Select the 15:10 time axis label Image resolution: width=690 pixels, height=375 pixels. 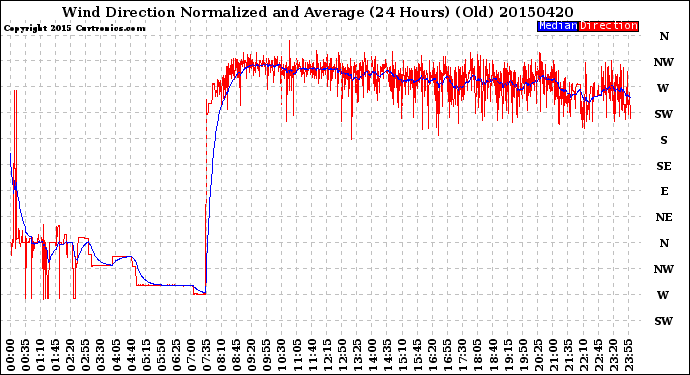coord(403,355)
